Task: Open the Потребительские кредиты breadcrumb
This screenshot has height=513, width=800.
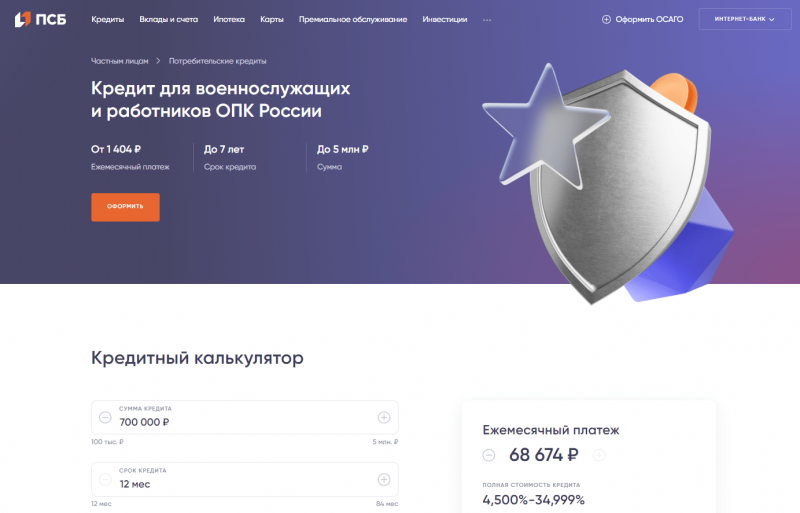Action: [x=217, y=61]
